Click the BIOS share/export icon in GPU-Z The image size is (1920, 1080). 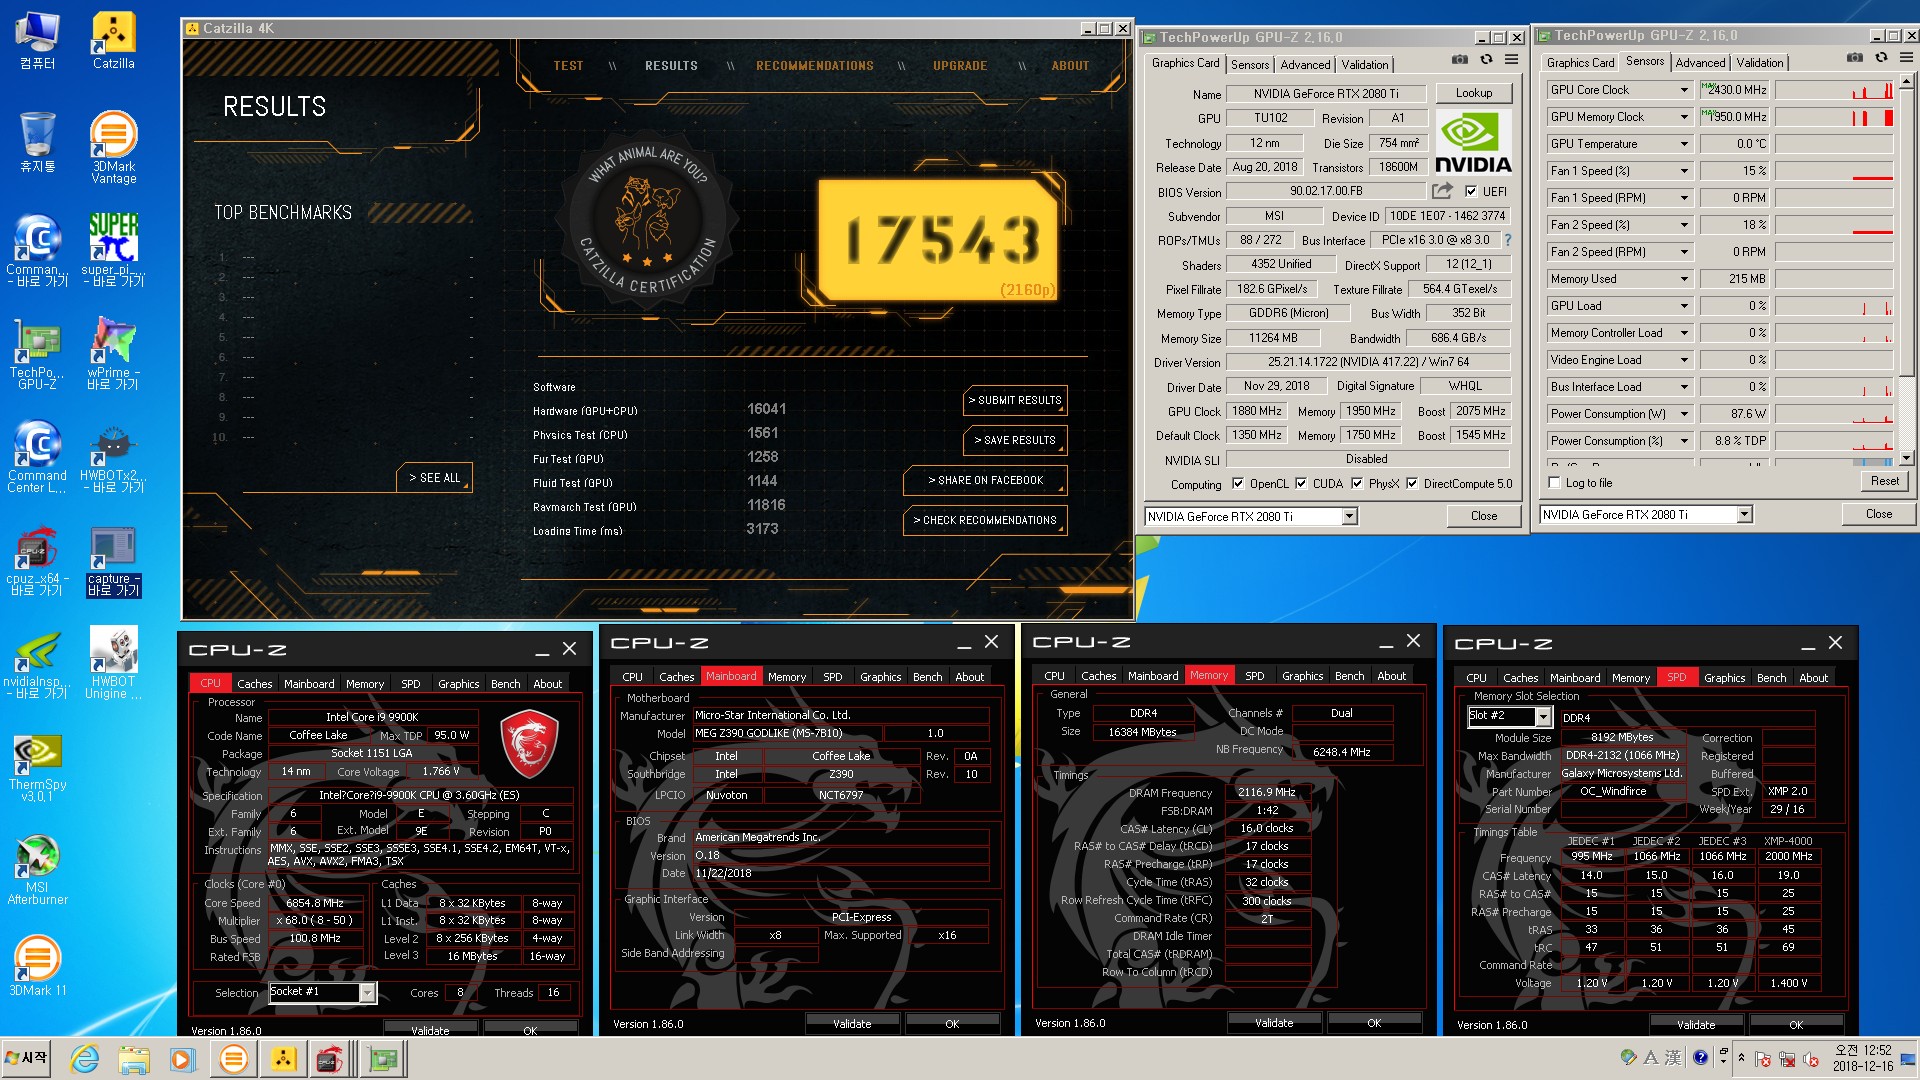coord(1442,190)
